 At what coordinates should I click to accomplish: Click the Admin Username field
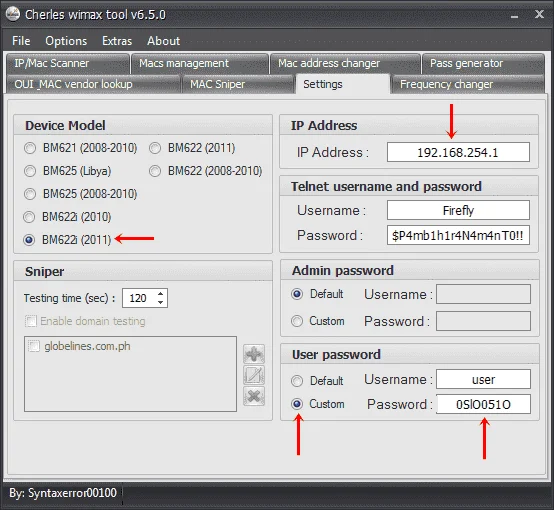(x=483, y=294)
